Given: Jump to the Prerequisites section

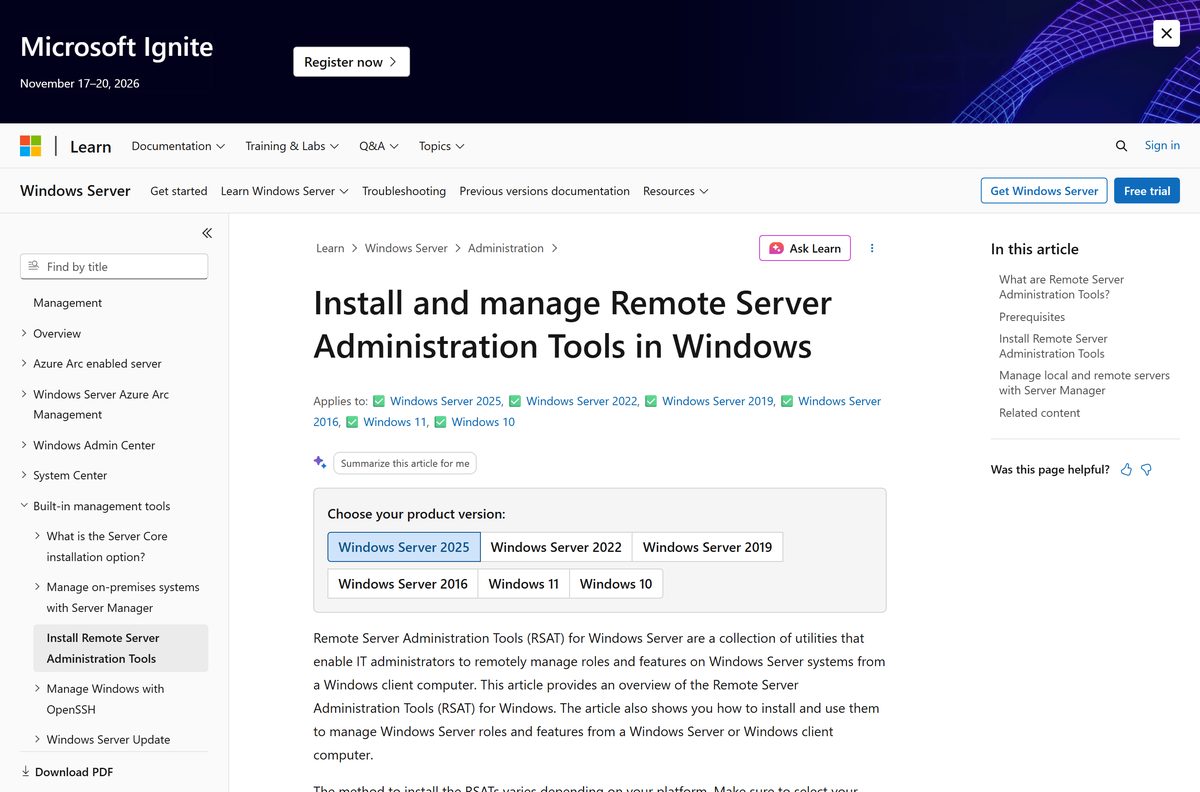Looking at the screenshot, I should click(1032, 317).
